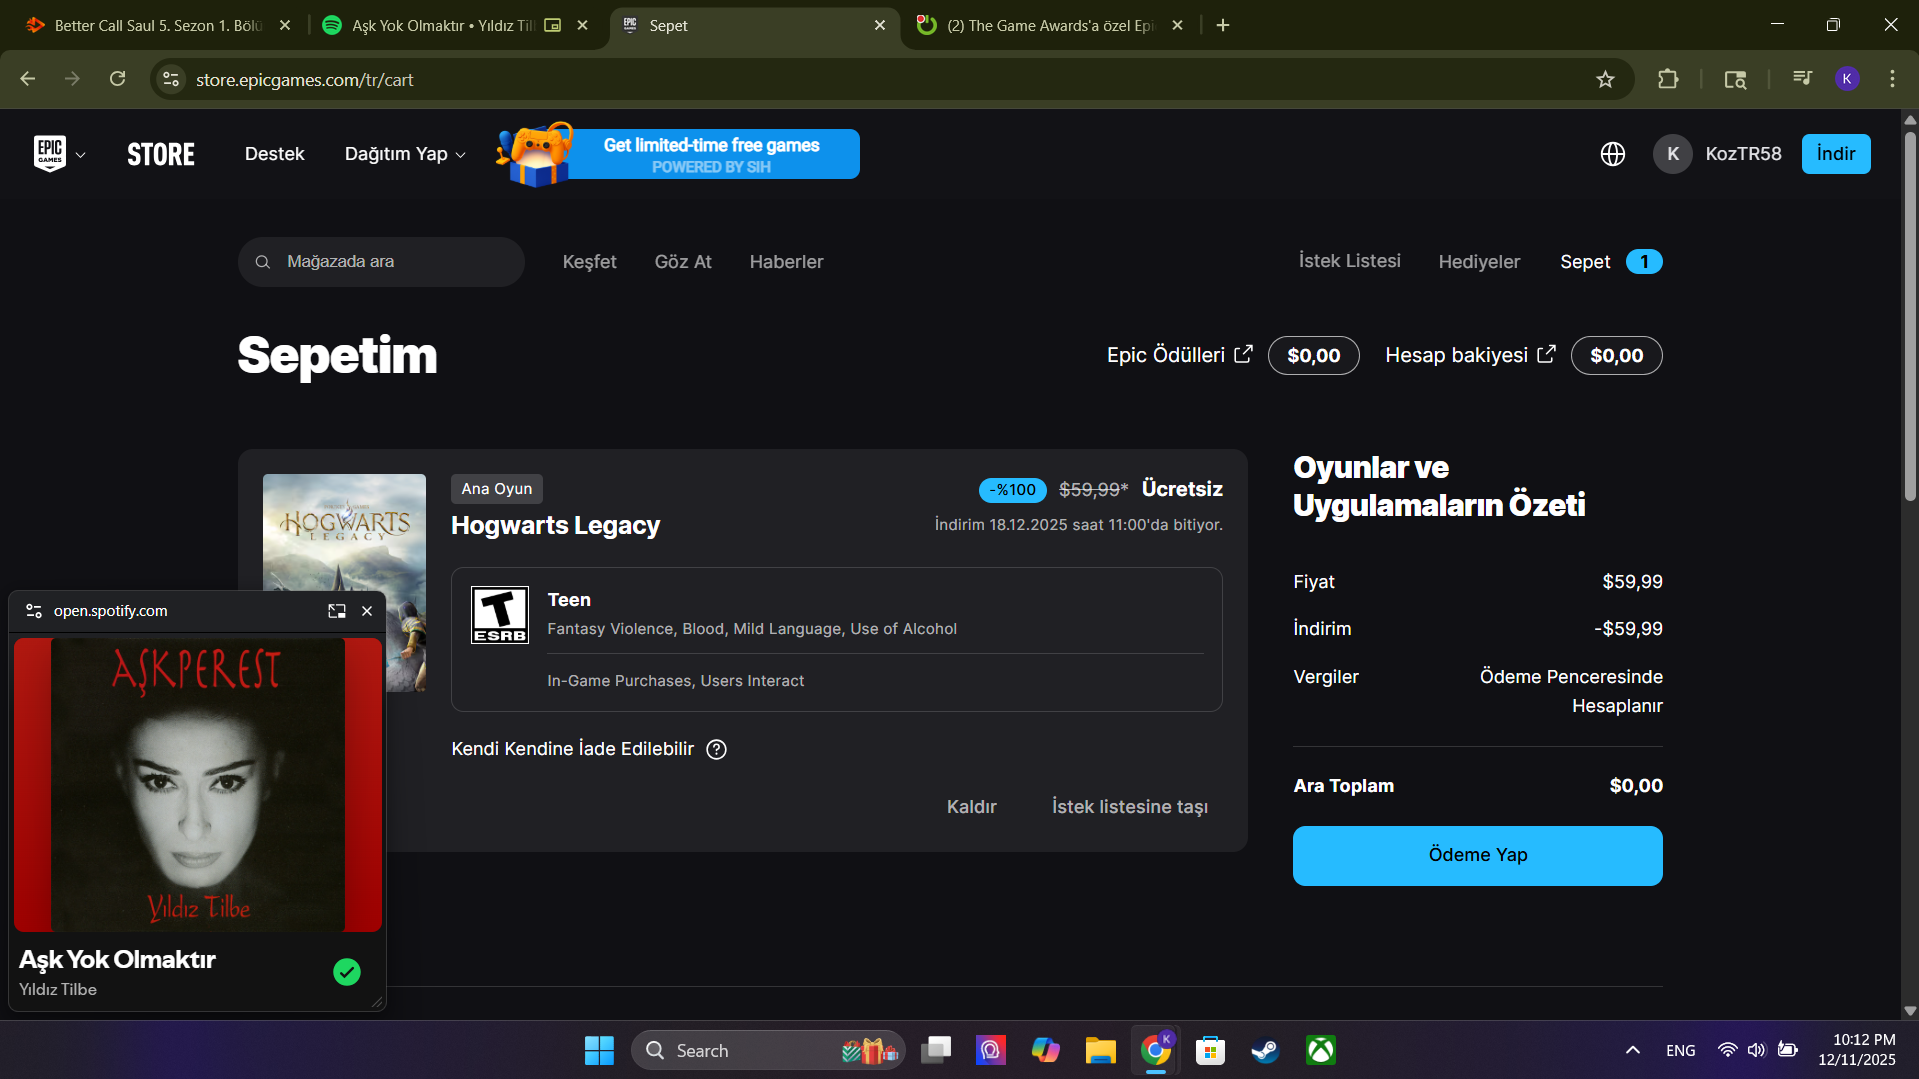Viewport: 1919px width, 1079px height.
Task: Open İstek Listesi wishlist
Action: [1349, 261]
